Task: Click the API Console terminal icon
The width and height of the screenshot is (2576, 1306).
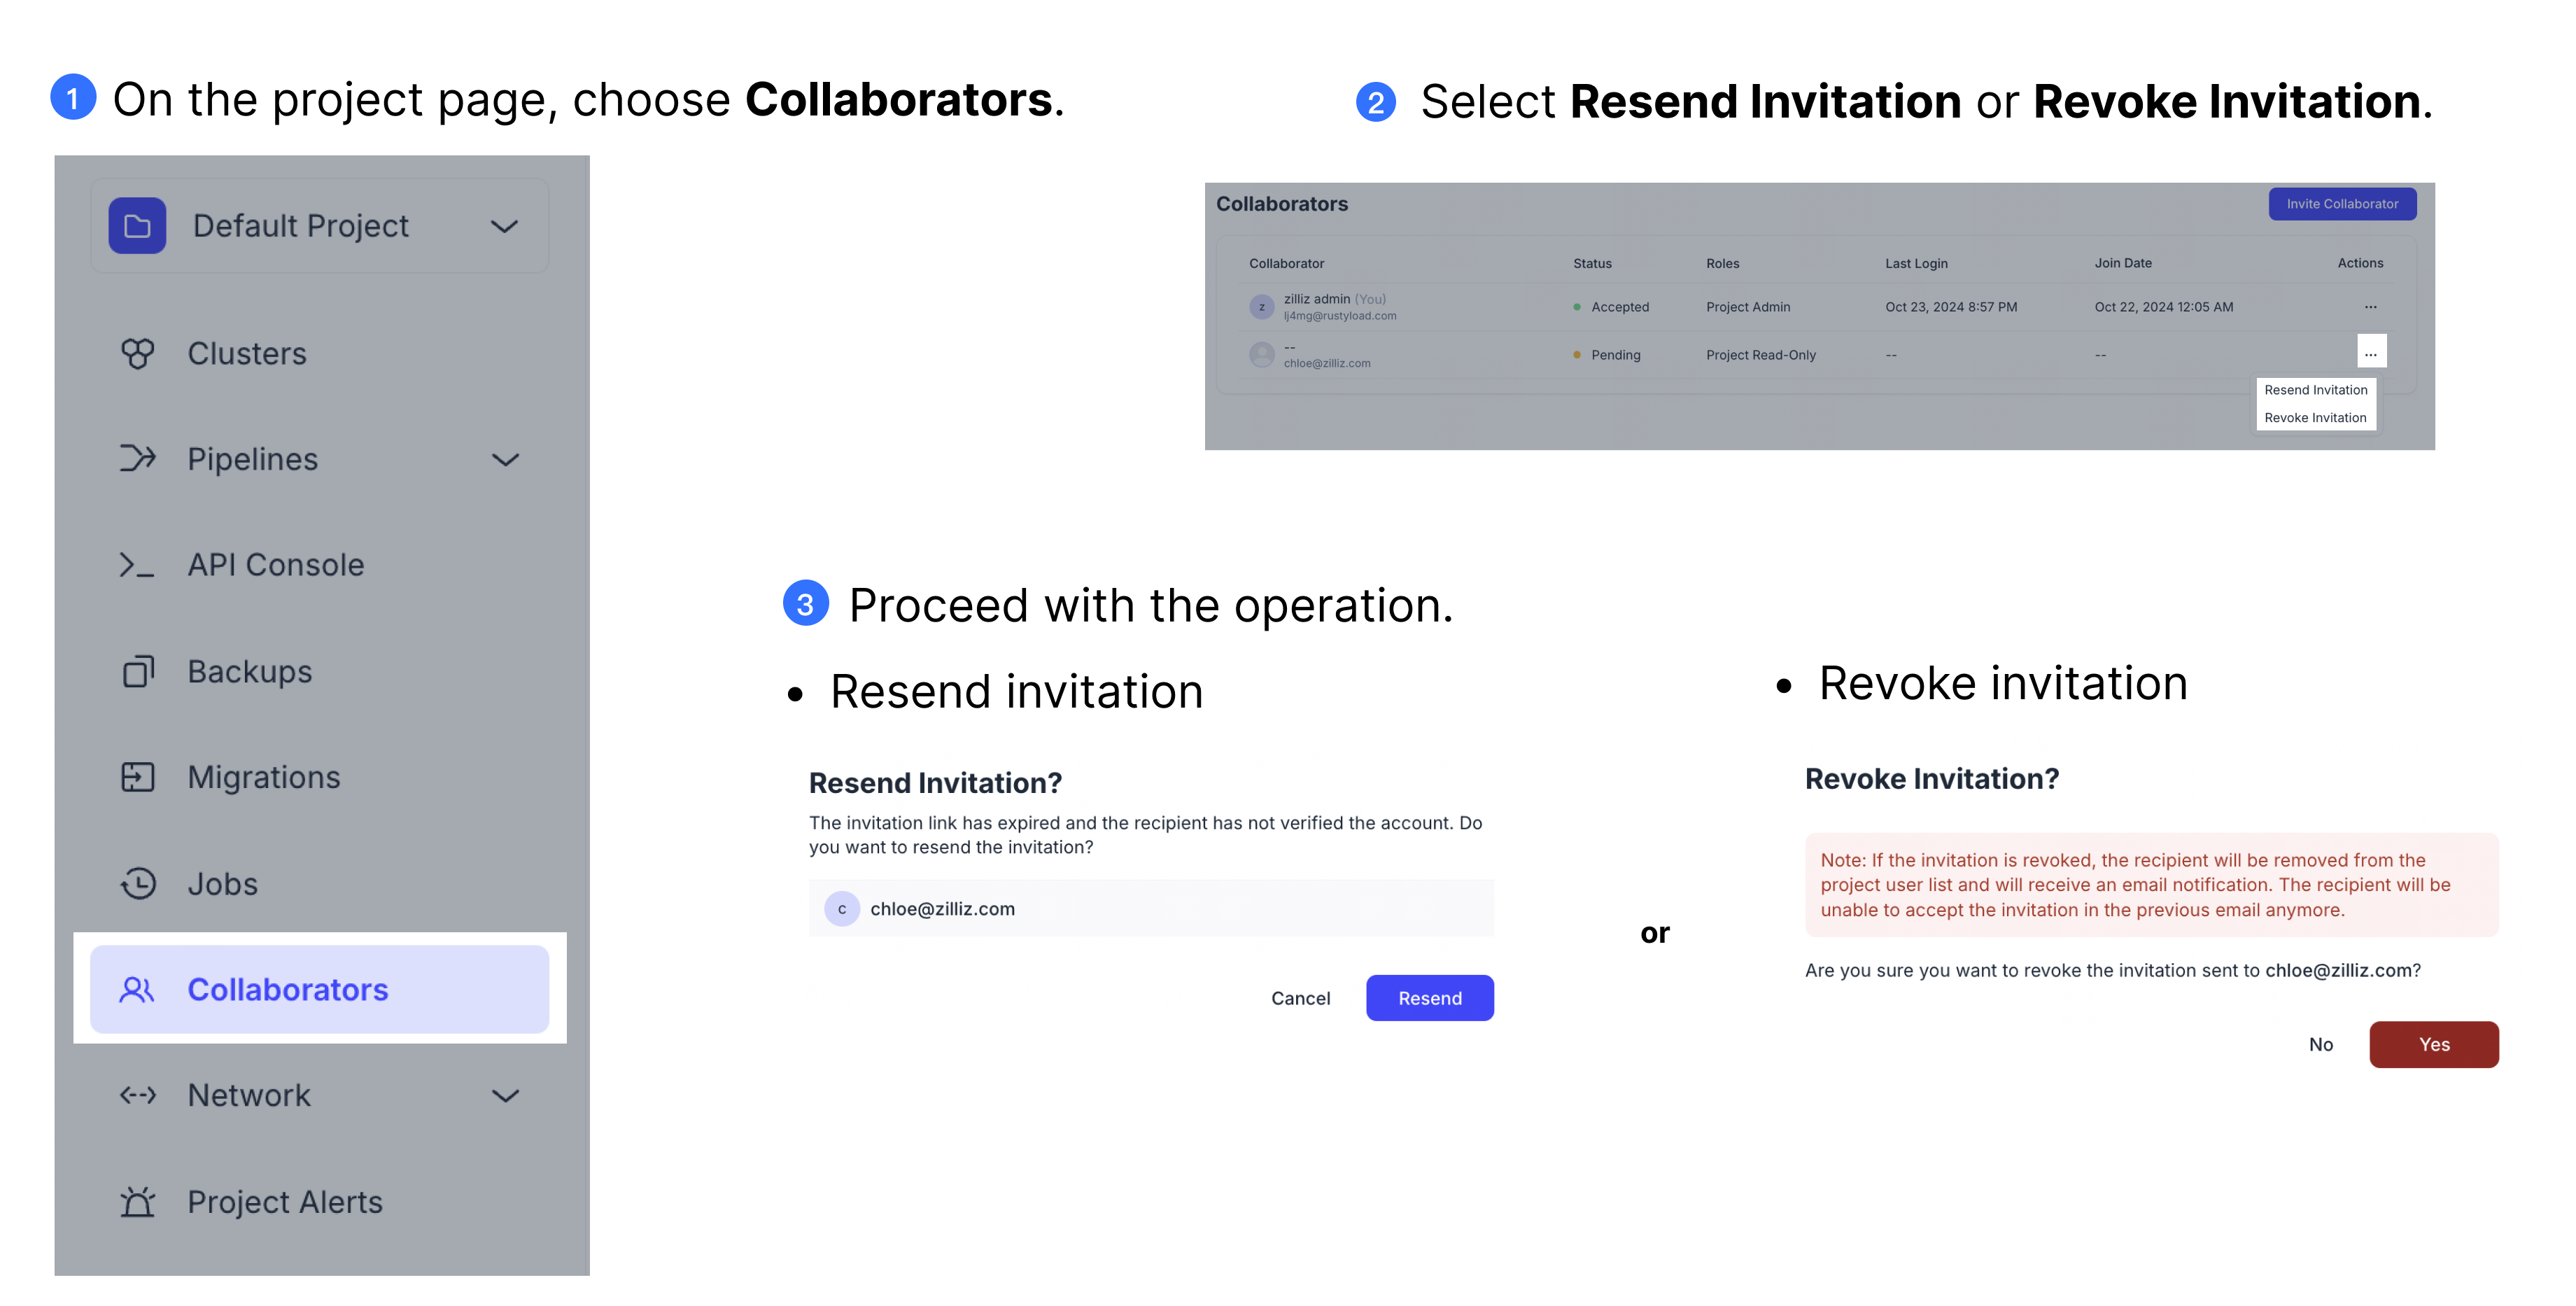Action: 139,564
